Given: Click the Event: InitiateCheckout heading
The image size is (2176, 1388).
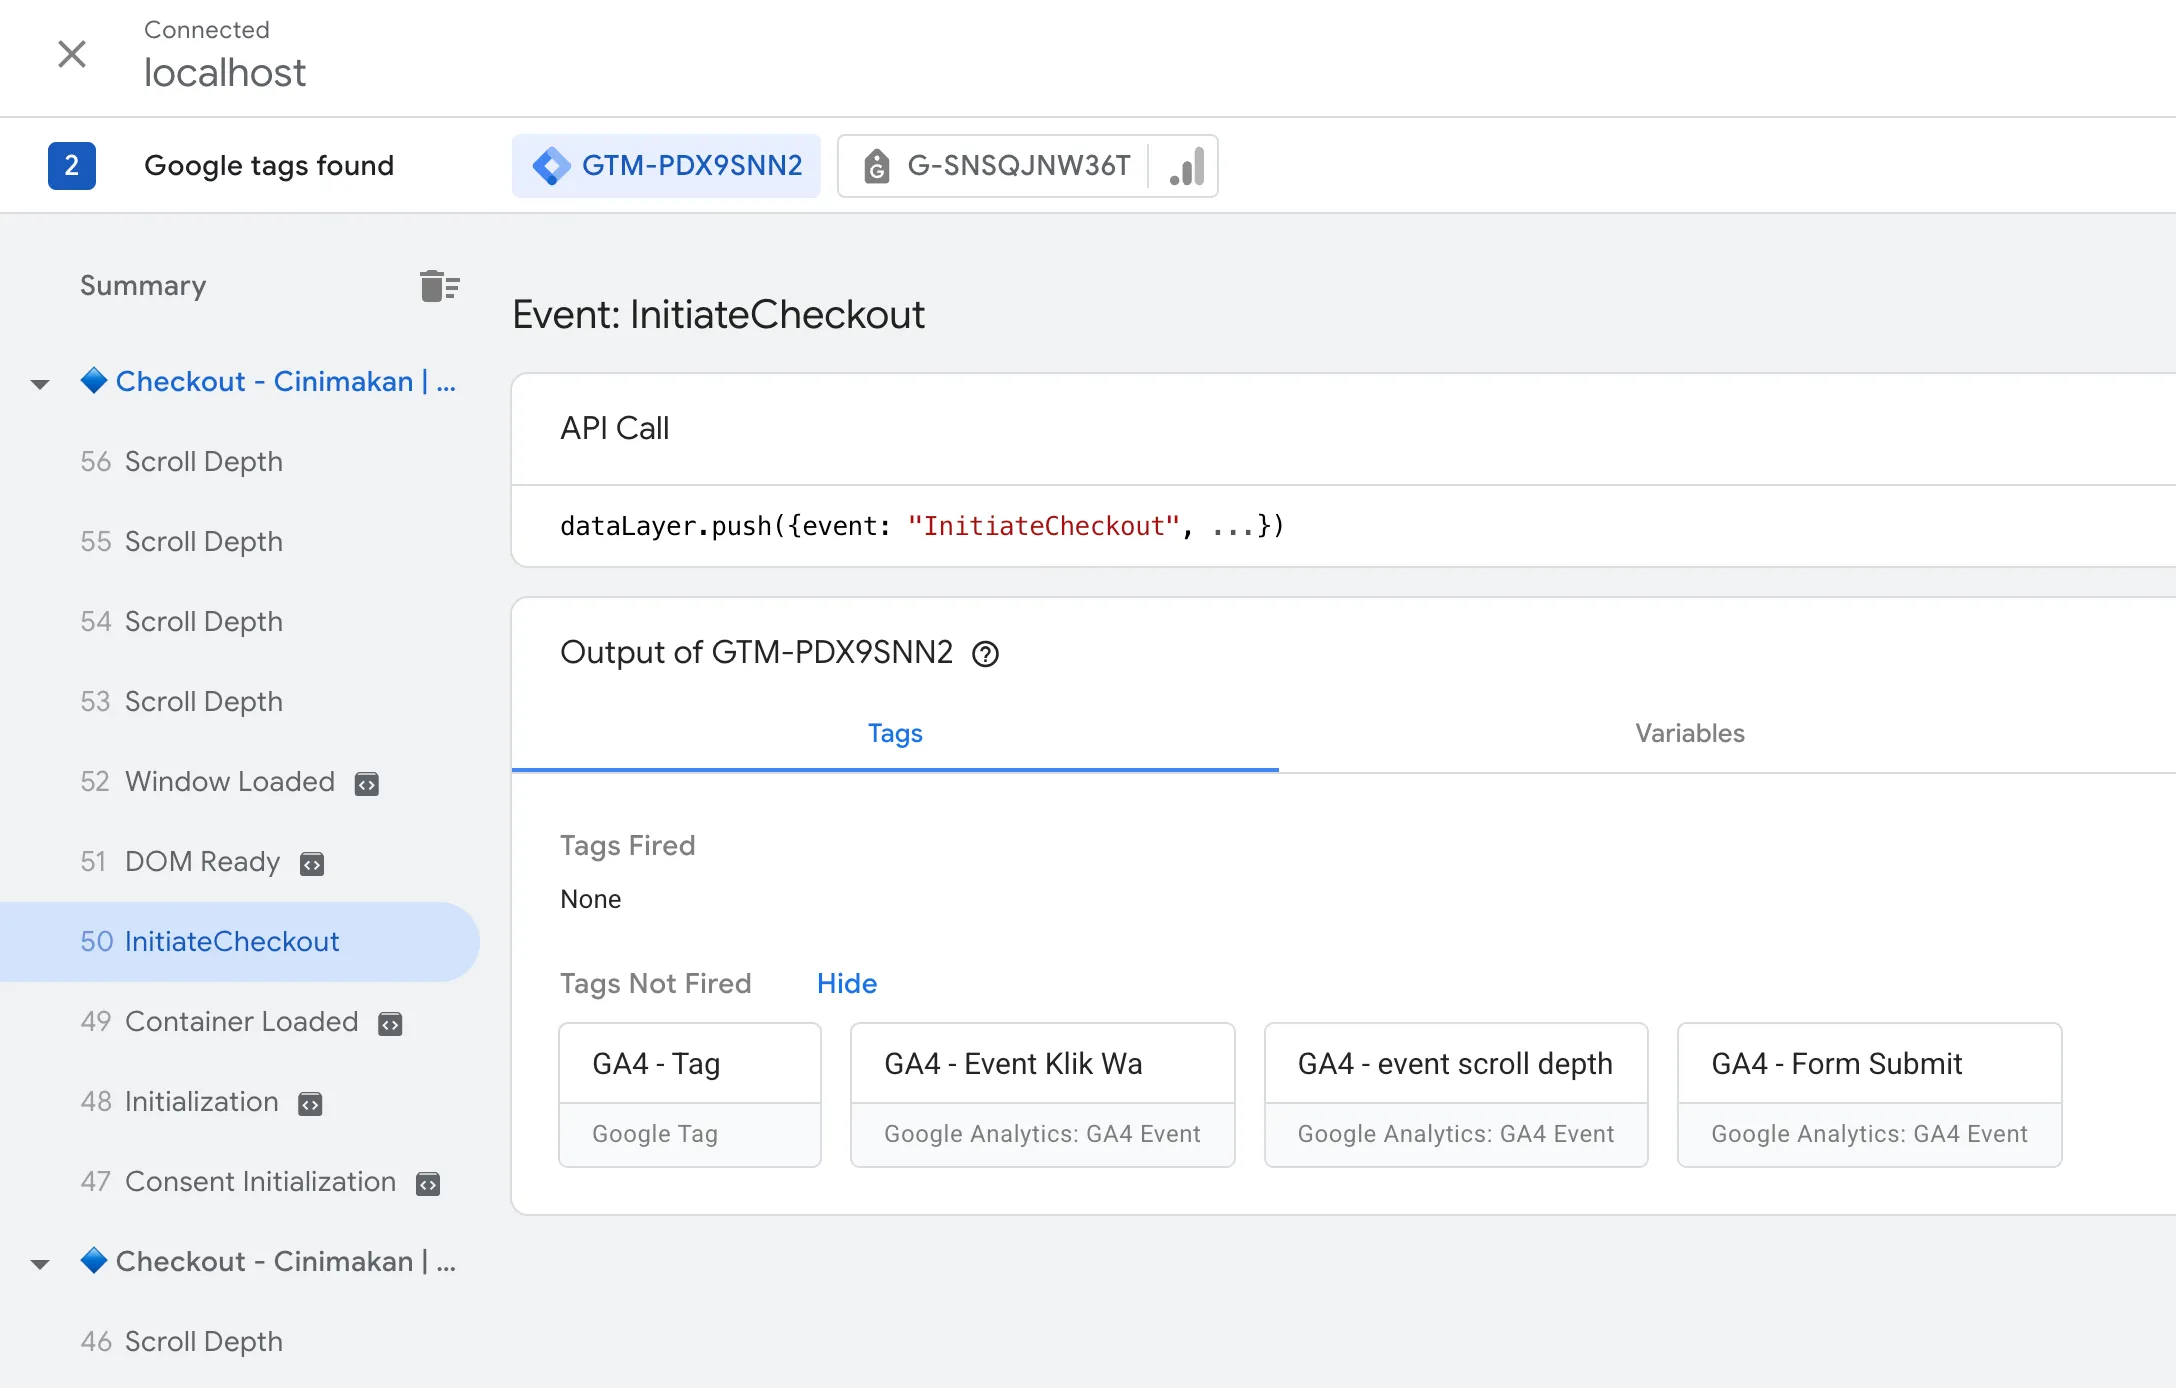Looking at the screenshot, I should coord(718,315).
